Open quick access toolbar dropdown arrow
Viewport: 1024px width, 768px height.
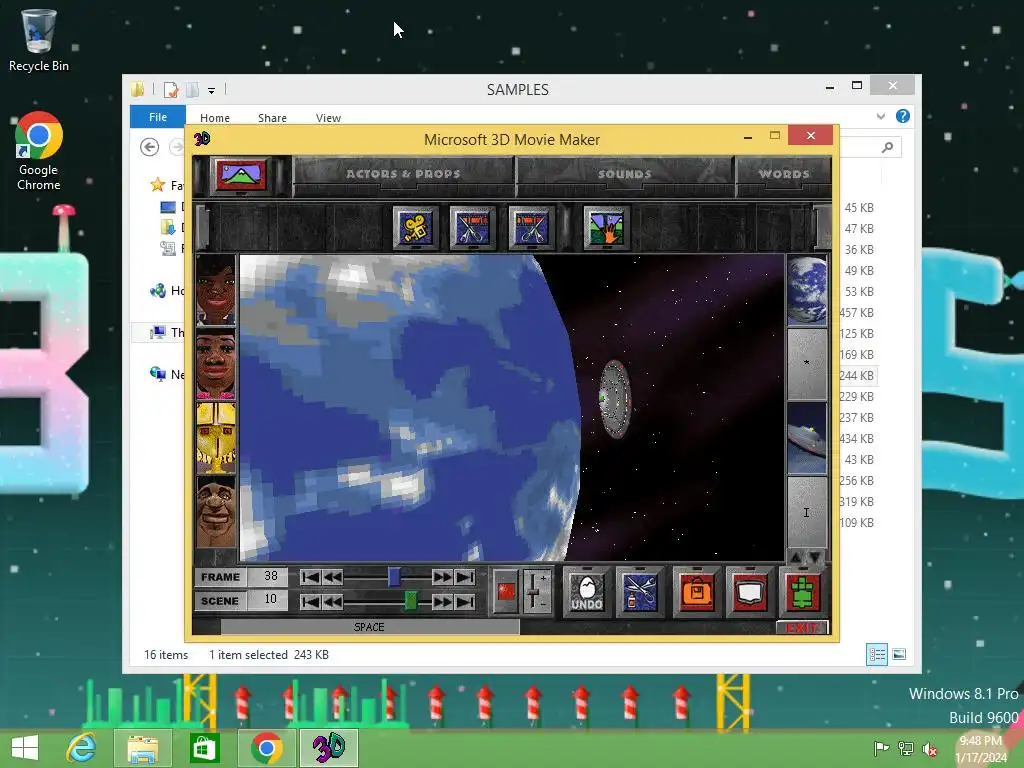[212, 91]
